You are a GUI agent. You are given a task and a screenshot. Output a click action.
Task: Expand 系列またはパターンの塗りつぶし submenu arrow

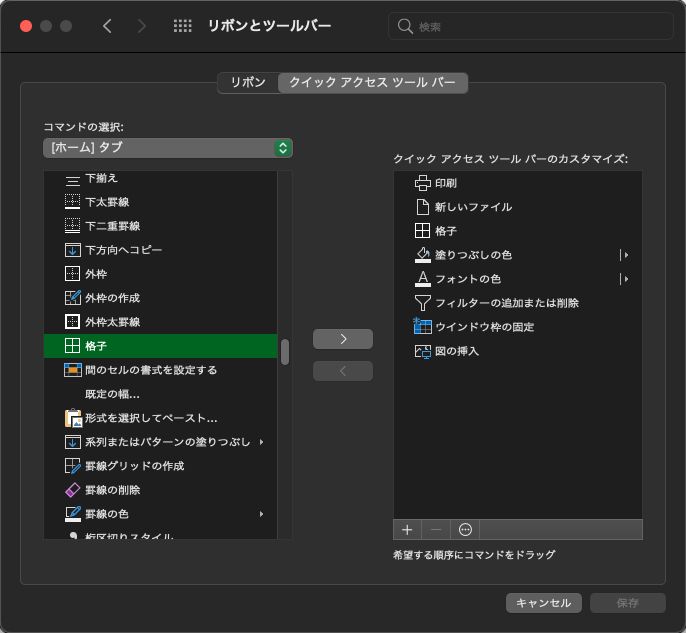point(261,442)
